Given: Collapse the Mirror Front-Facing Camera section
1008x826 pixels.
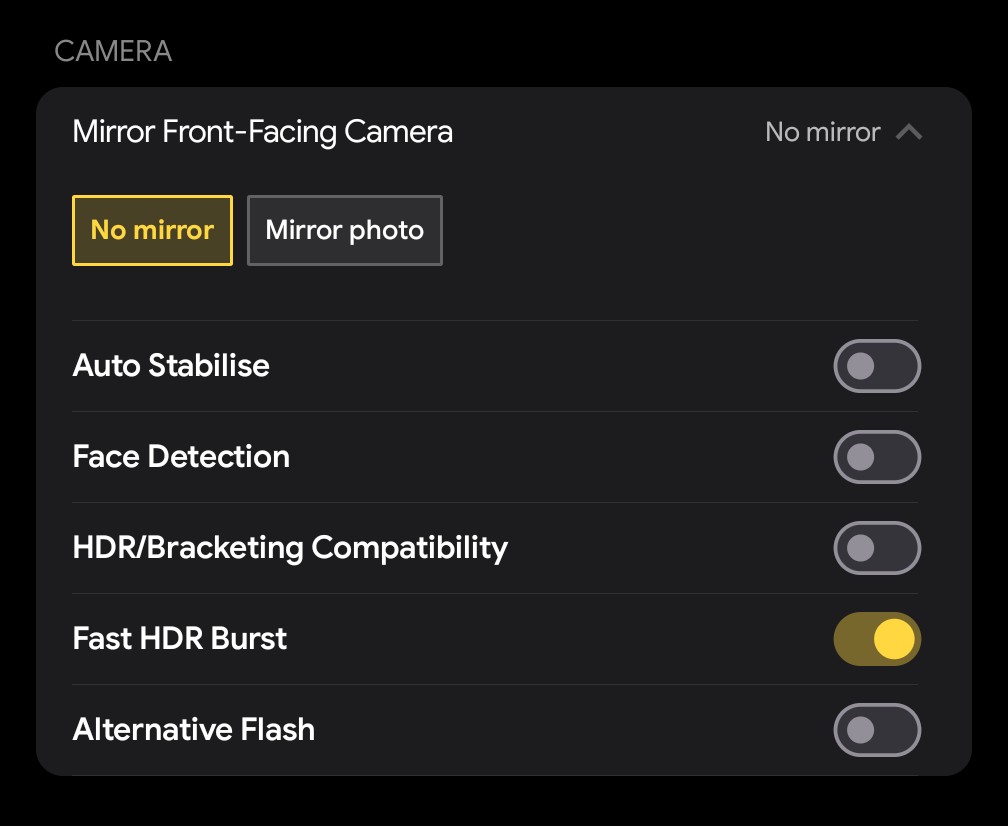Looking at the screenshot, I should [x=909, y=131].
